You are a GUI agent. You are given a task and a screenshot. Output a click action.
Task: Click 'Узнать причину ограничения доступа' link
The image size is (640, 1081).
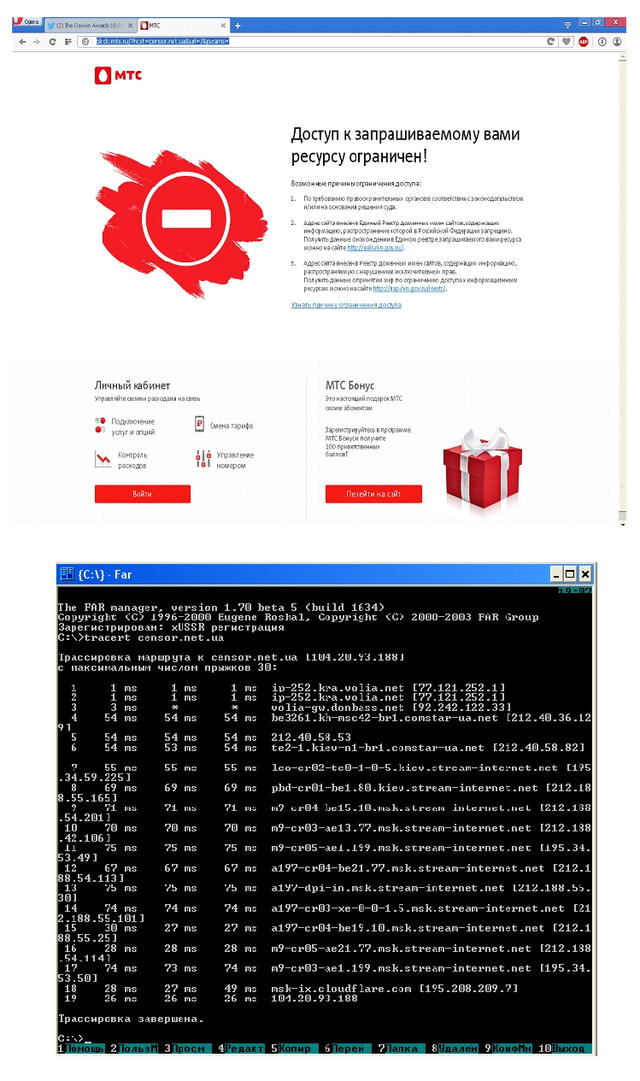pos(346,305)
